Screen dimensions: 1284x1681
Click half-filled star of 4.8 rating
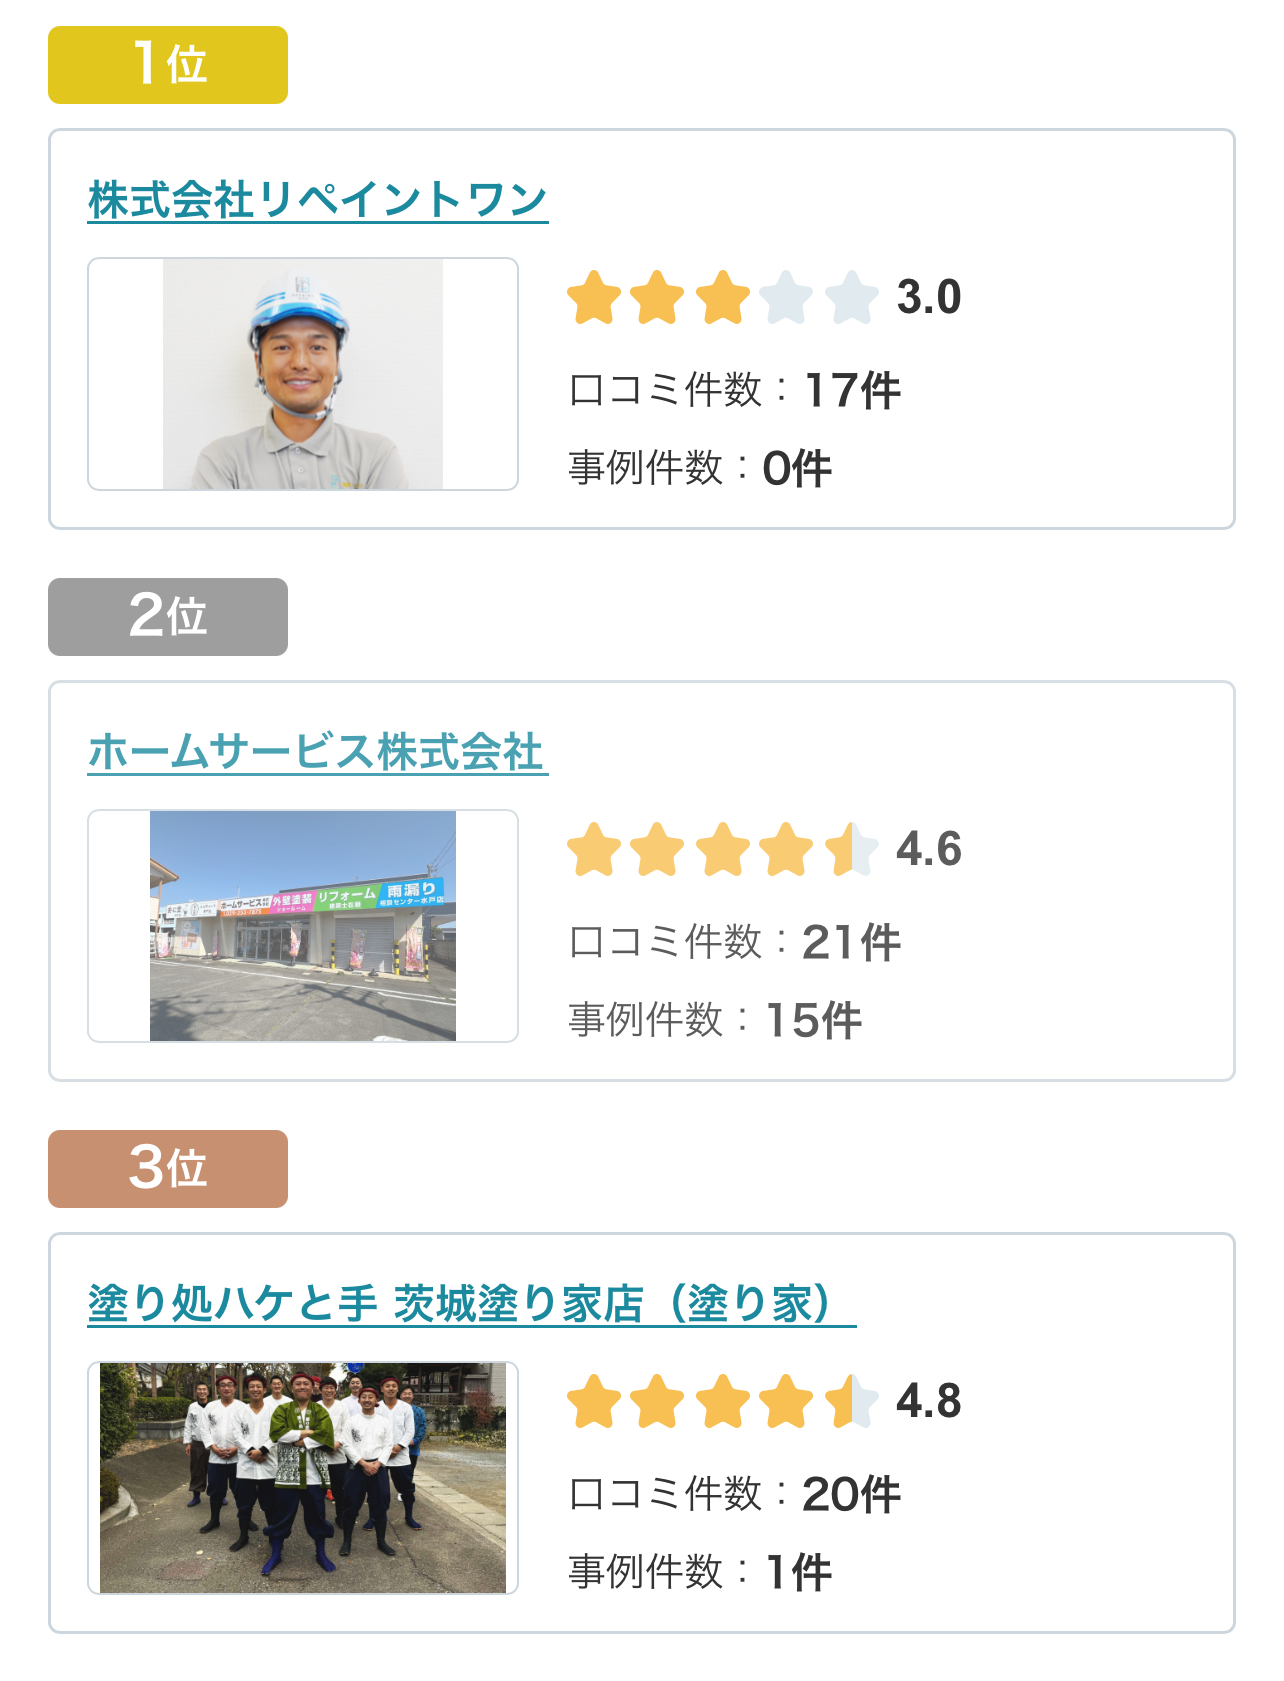click(851, 1402)
